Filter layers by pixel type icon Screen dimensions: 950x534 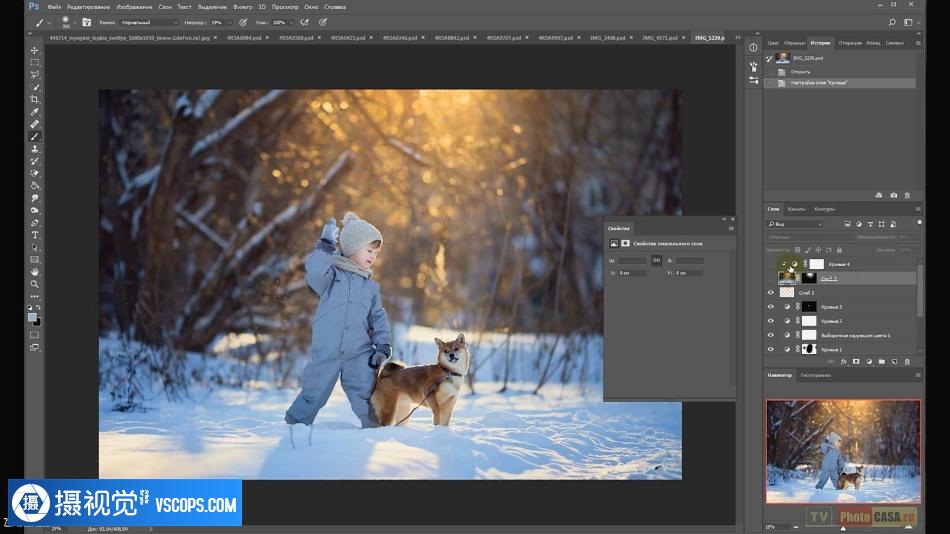(847, 224)
